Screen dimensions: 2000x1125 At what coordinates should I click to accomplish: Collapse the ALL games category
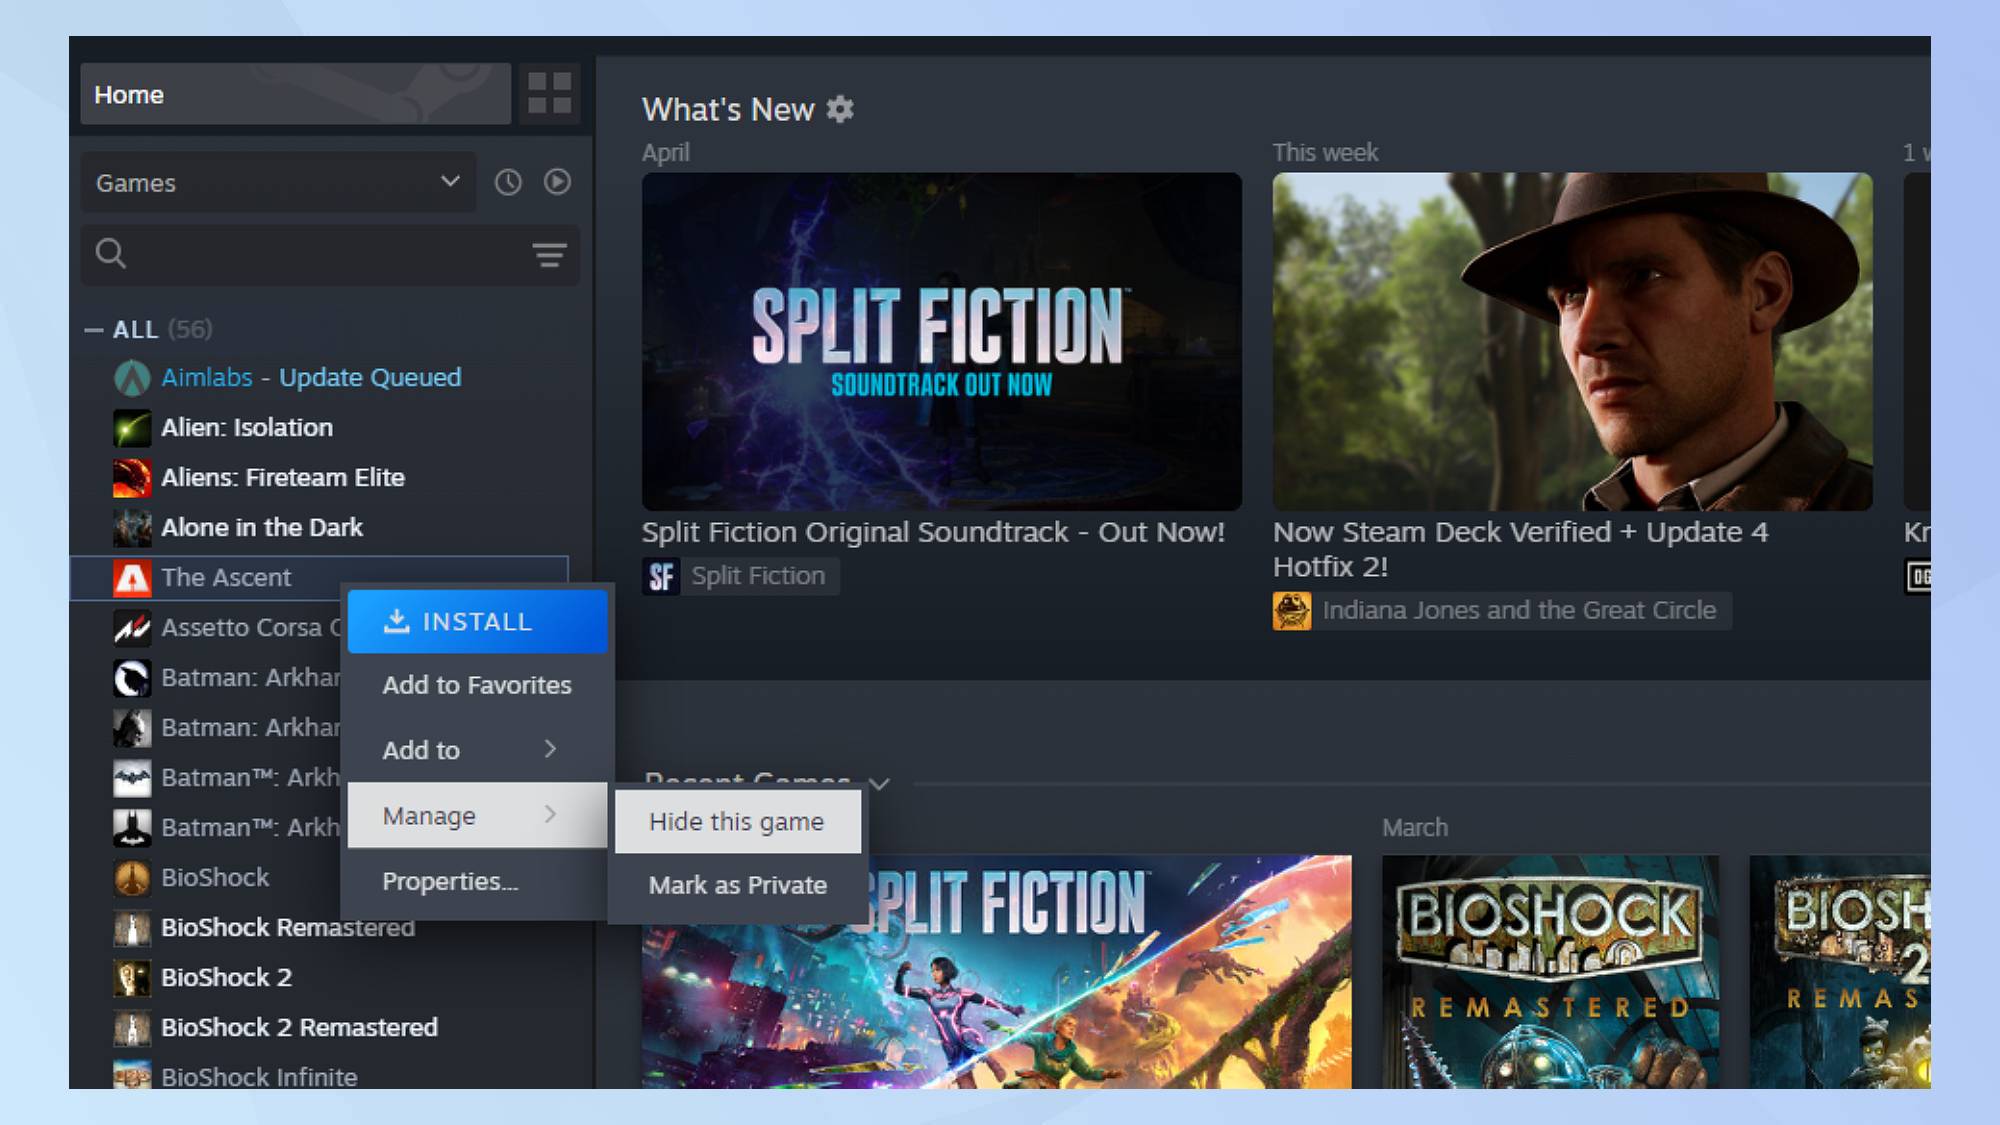[94, 330]
